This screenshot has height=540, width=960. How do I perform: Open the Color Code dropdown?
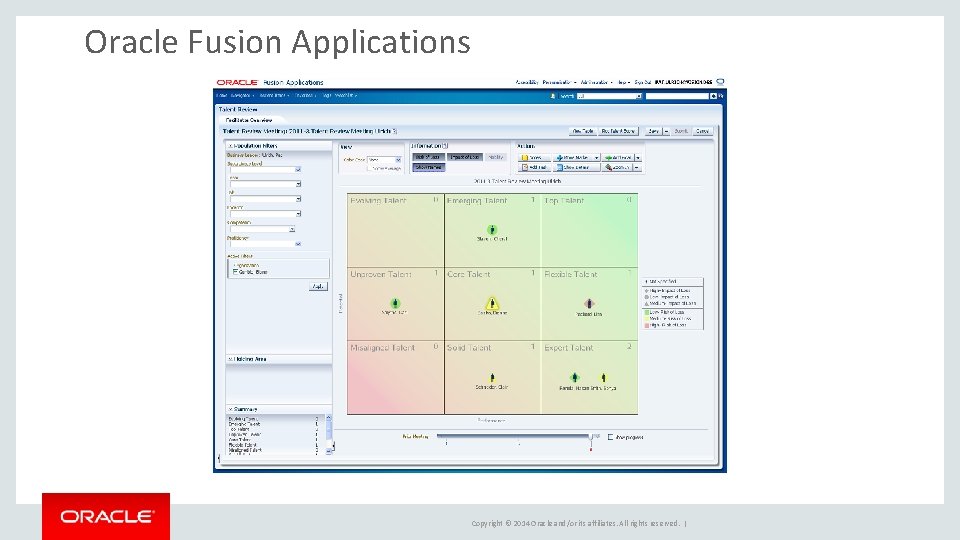click(398, 160)
